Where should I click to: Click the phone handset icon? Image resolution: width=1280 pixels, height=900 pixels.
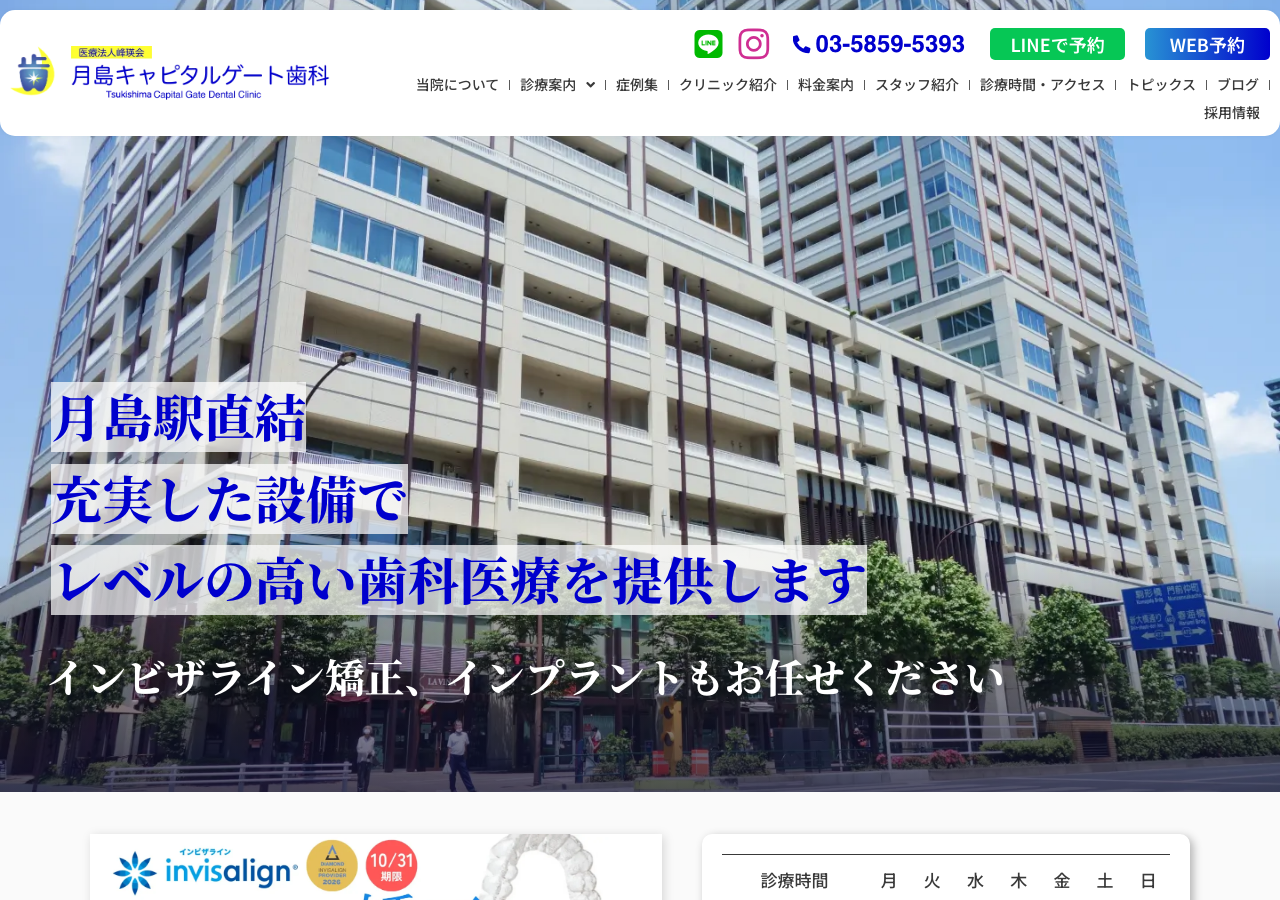tap(801, 44)
